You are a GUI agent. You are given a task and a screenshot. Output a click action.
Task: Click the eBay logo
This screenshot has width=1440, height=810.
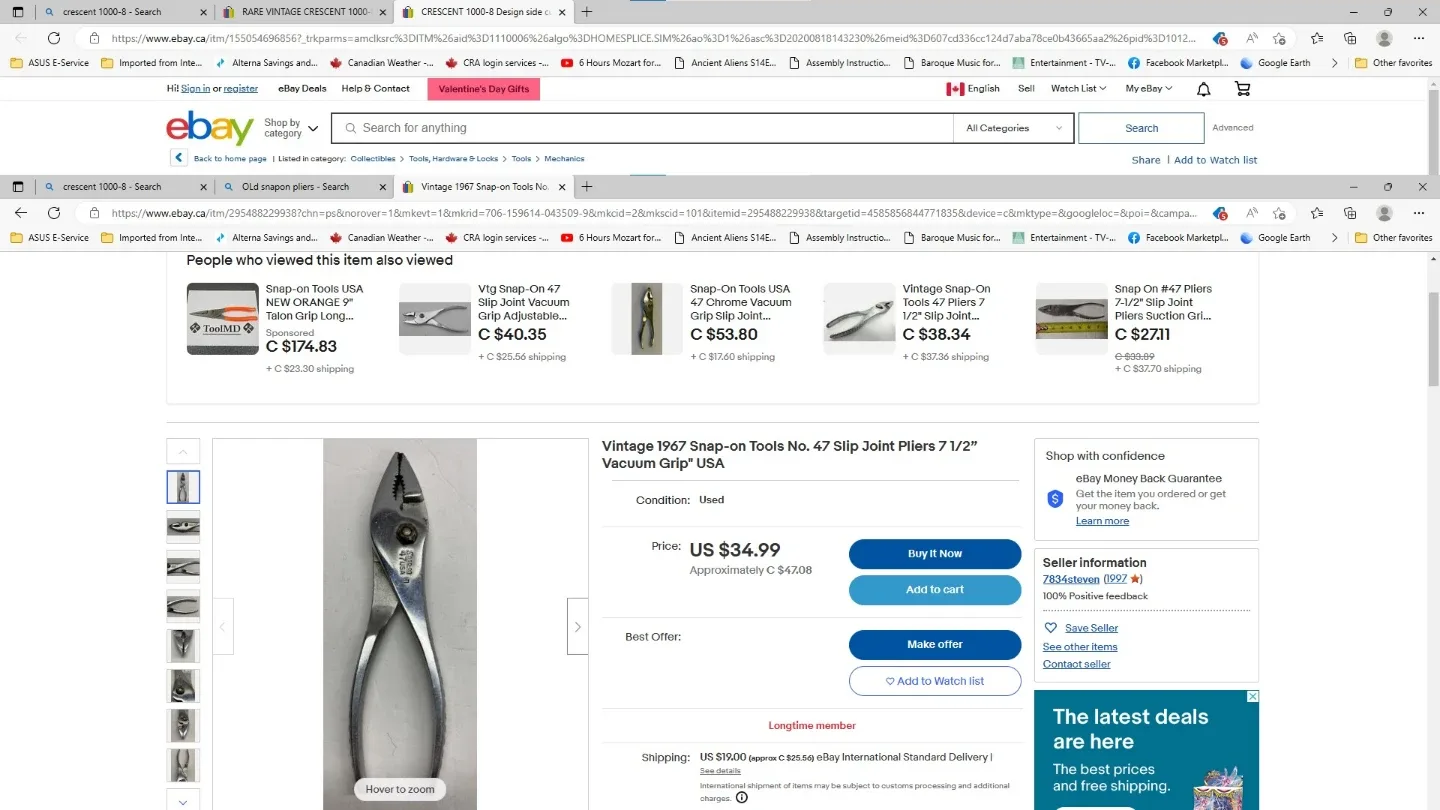pos(210,129)
